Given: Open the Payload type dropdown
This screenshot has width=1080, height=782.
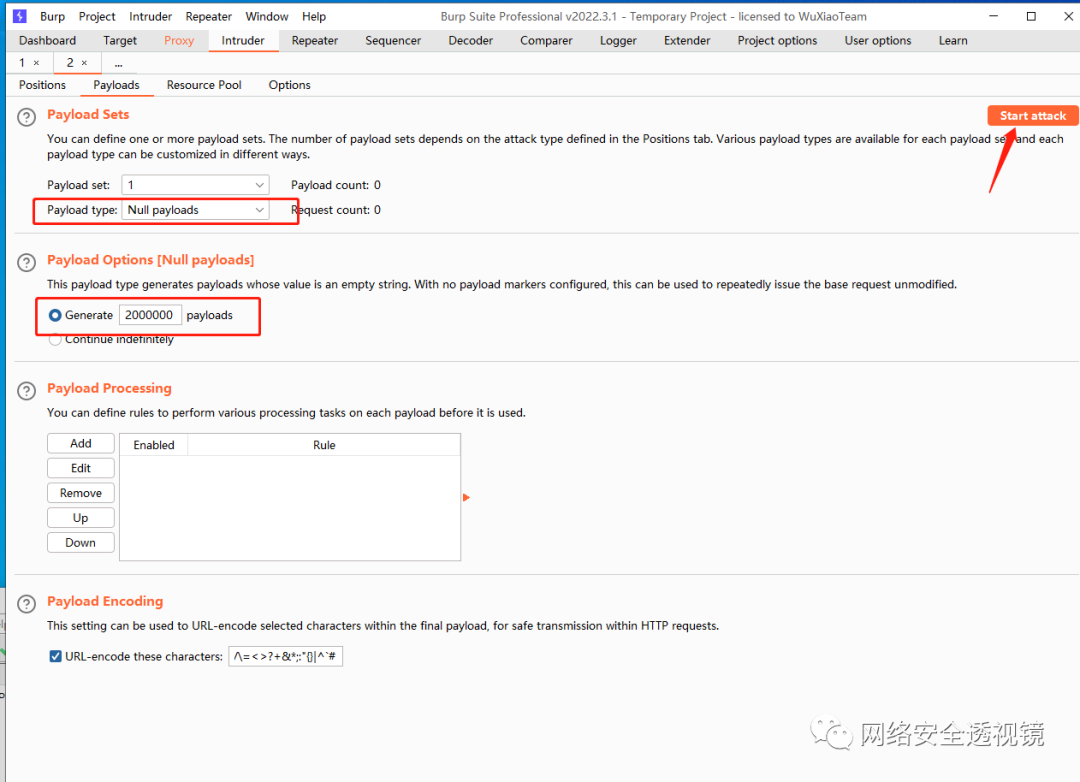Looking at the screenshot, I should click(195, 210).
